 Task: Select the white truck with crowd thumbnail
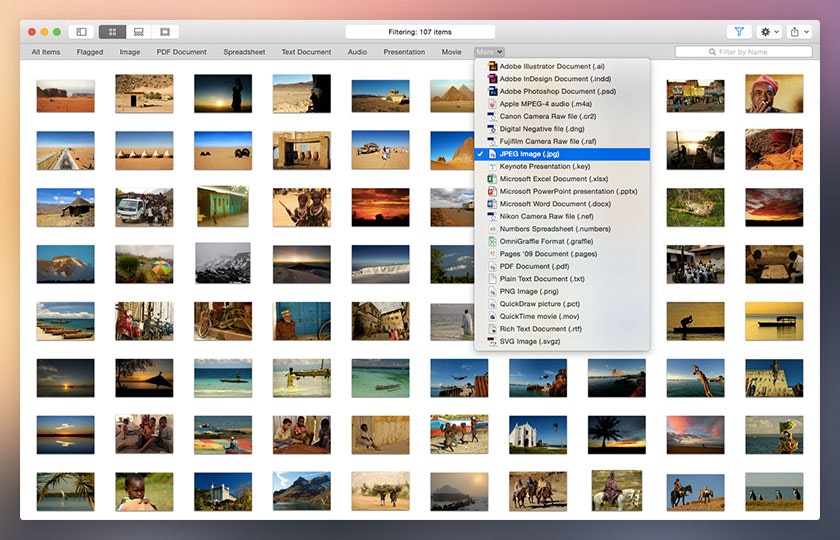coord(144,207)
